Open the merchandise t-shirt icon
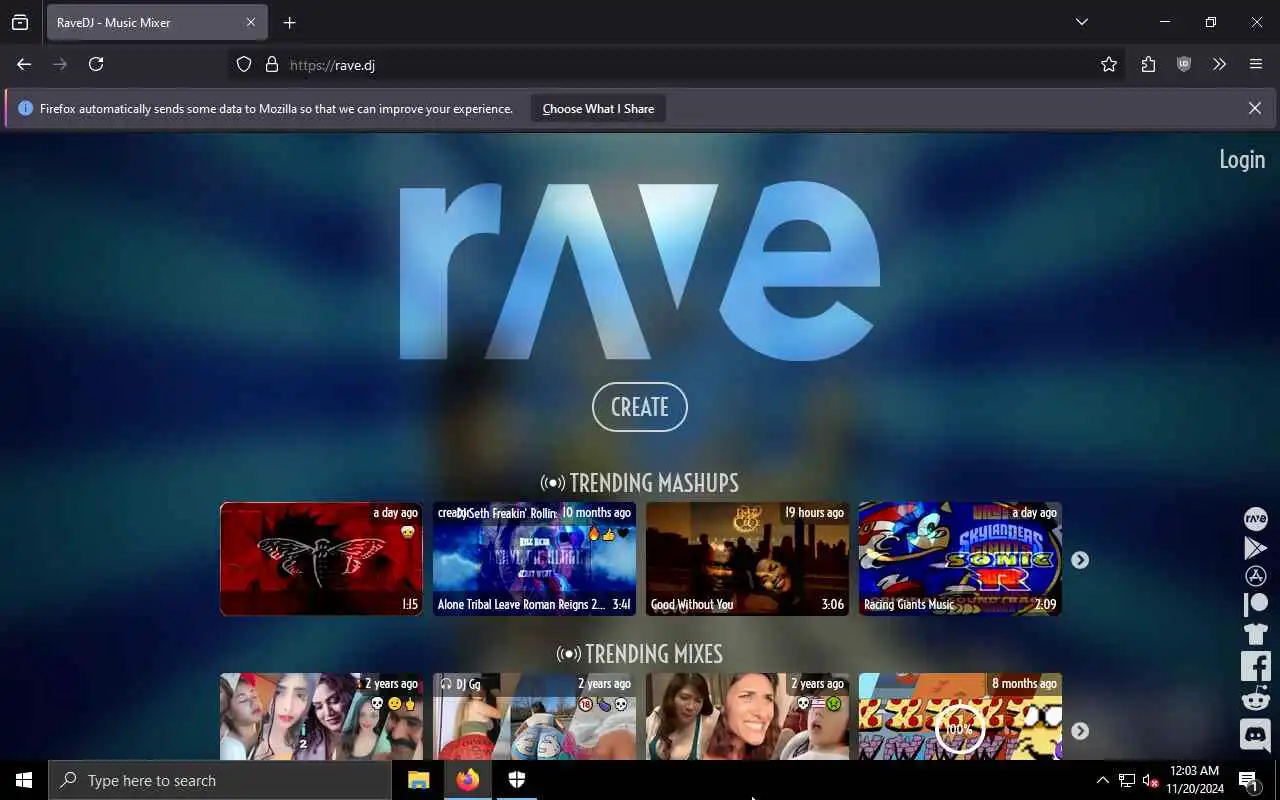The height and width of the screenshot is (800, 1280). [x=1255, y=633]
